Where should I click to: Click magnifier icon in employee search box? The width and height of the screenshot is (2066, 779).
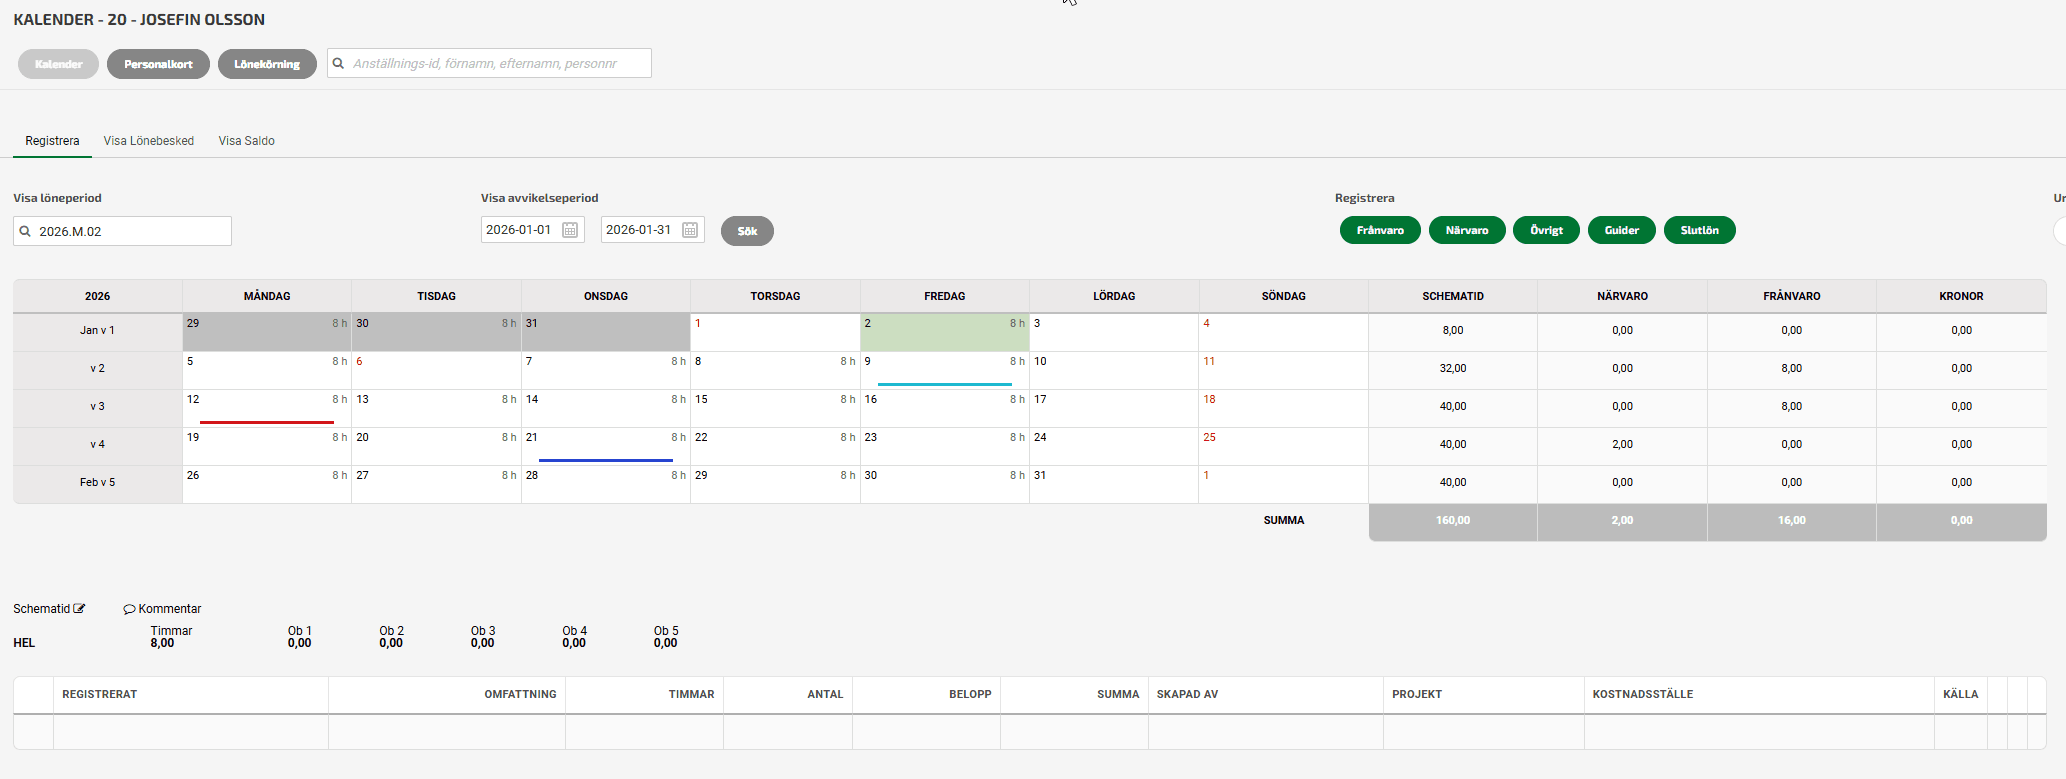coord(339,64)
